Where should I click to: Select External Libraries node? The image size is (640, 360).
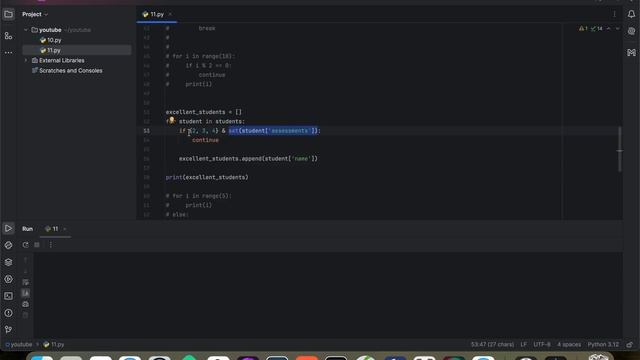58,60
